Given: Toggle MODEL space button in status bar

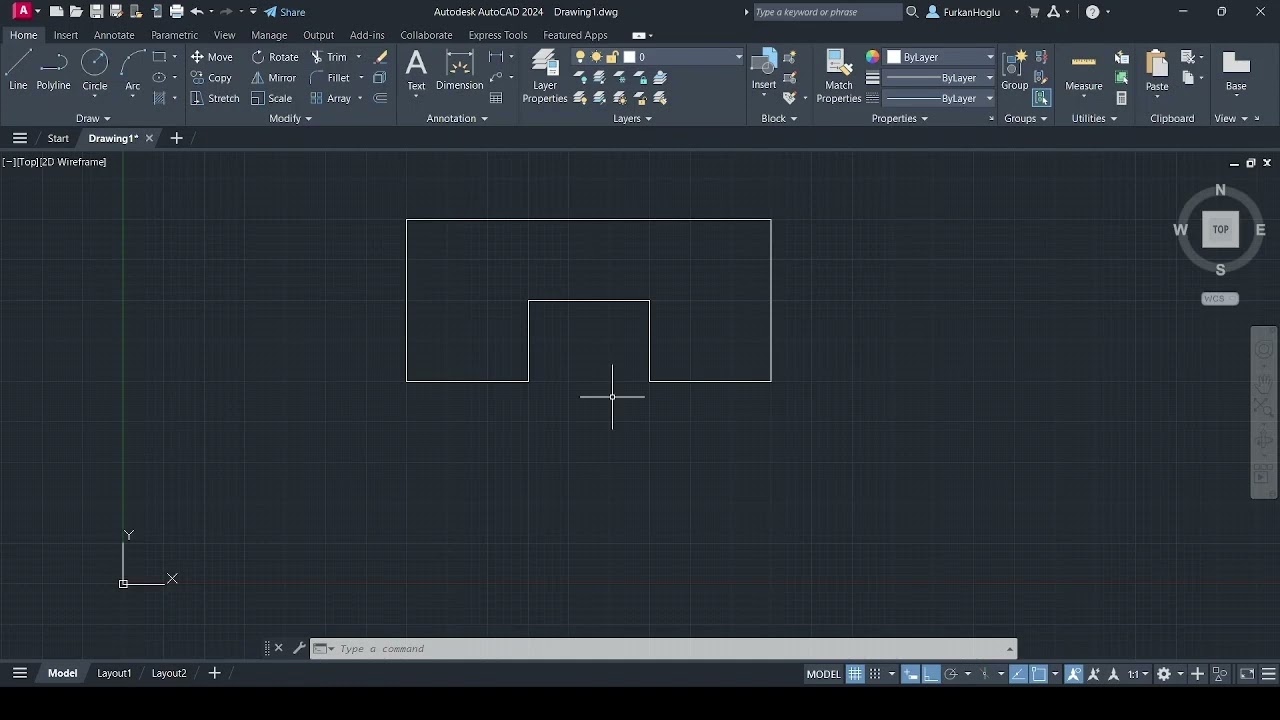Looking at the screenshot, I should (x=823, y=674).
